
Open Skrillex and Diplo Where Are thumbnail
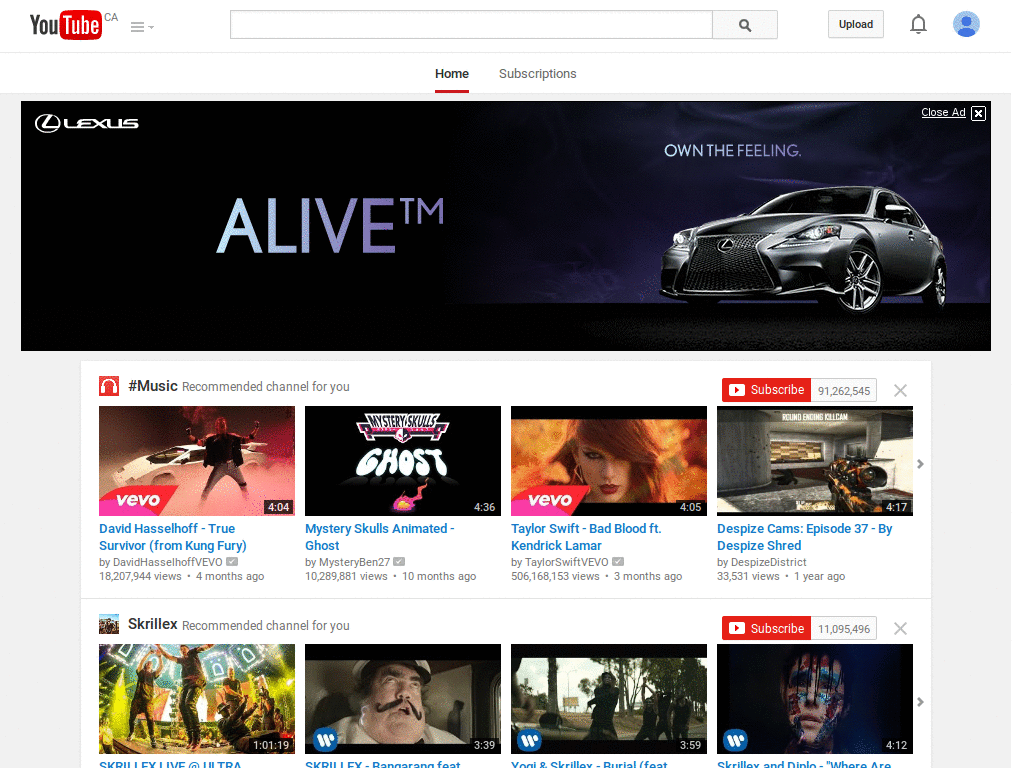coord(815,699)
